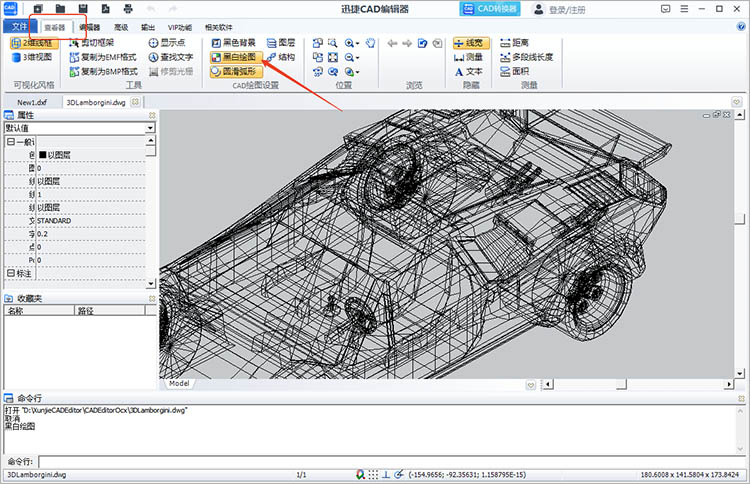
Task: Select the 多段线长度 polyline length tool
Action: [x=527, y=57]
